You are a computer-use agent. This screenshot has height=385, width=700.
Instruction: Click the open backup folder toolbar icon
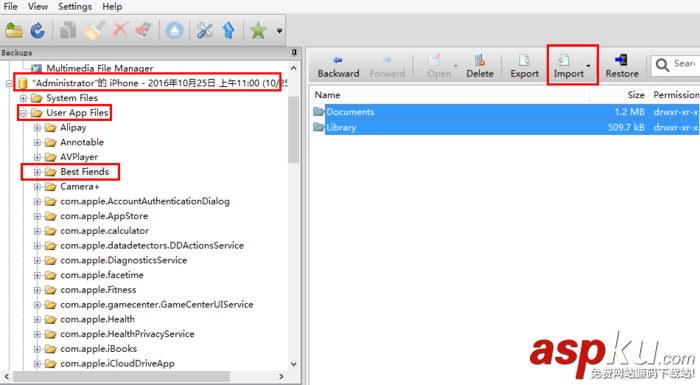click(x=14, y=31)
